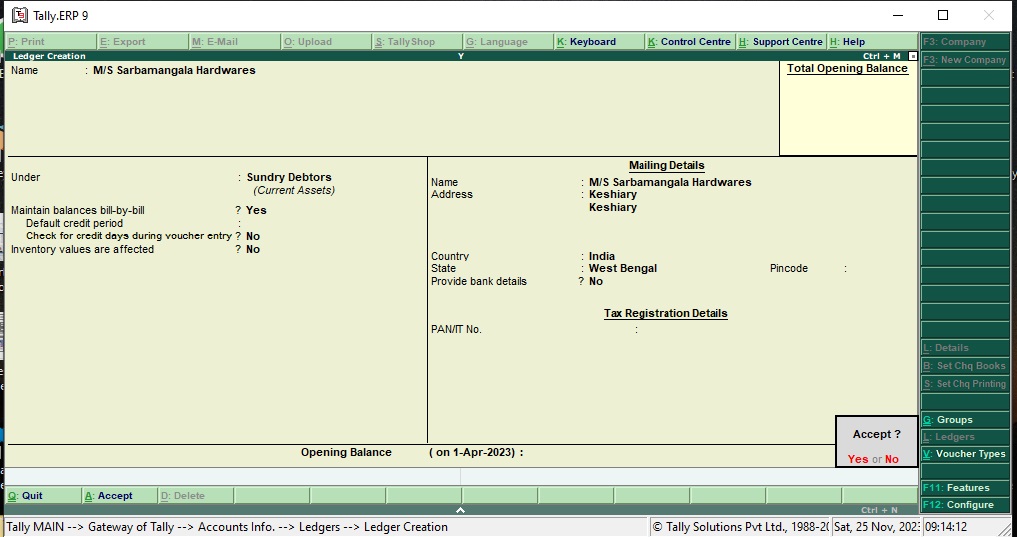Click Q: Quit at the bottom bar
Viewport: 1017px width, 537px height.
(43, 495)
